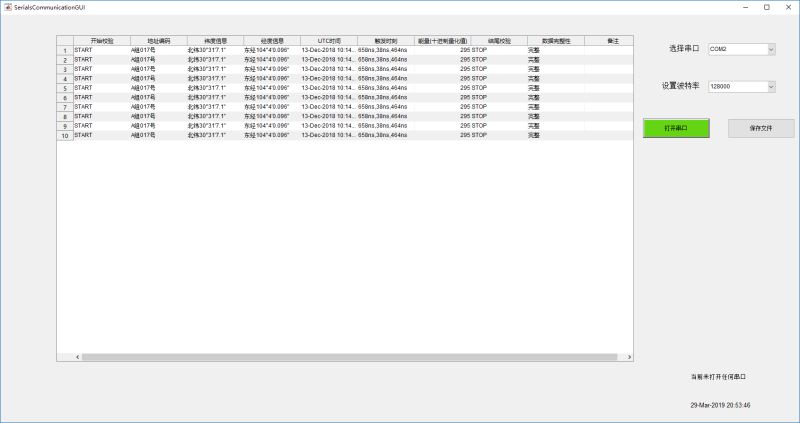Open the 选择串口 COM2 dropdown
The height and width of the screenshot is (423, 800).
[x=742, y=49]
